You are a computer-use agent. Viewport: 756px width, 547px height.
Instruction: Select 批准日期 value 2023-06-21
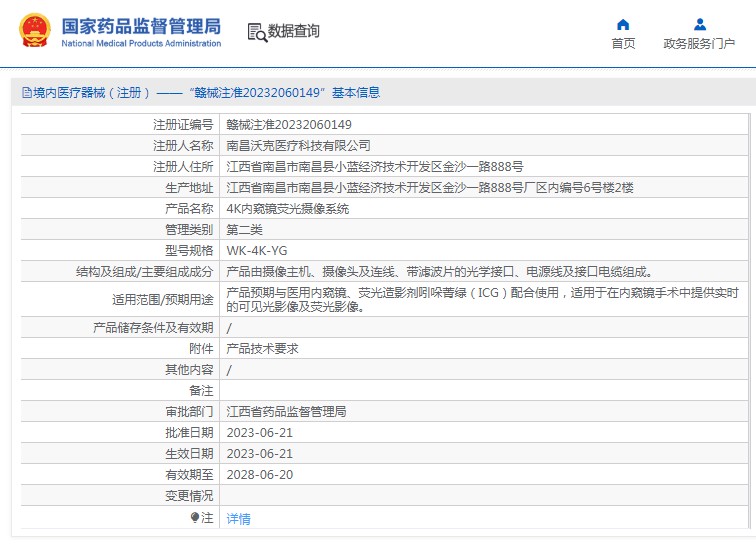pyautogui.click(x=259, y=433)
